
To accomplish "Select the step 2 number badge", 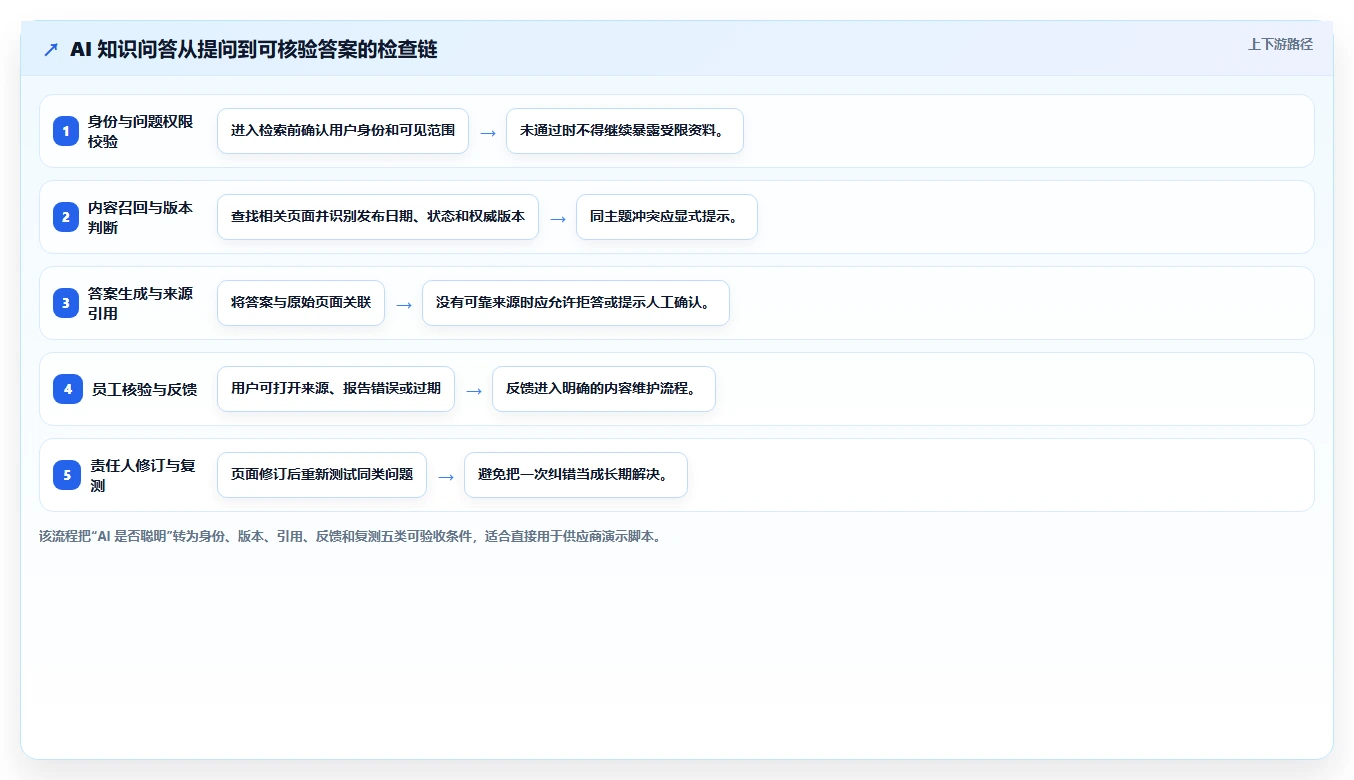I will point(66,217).
